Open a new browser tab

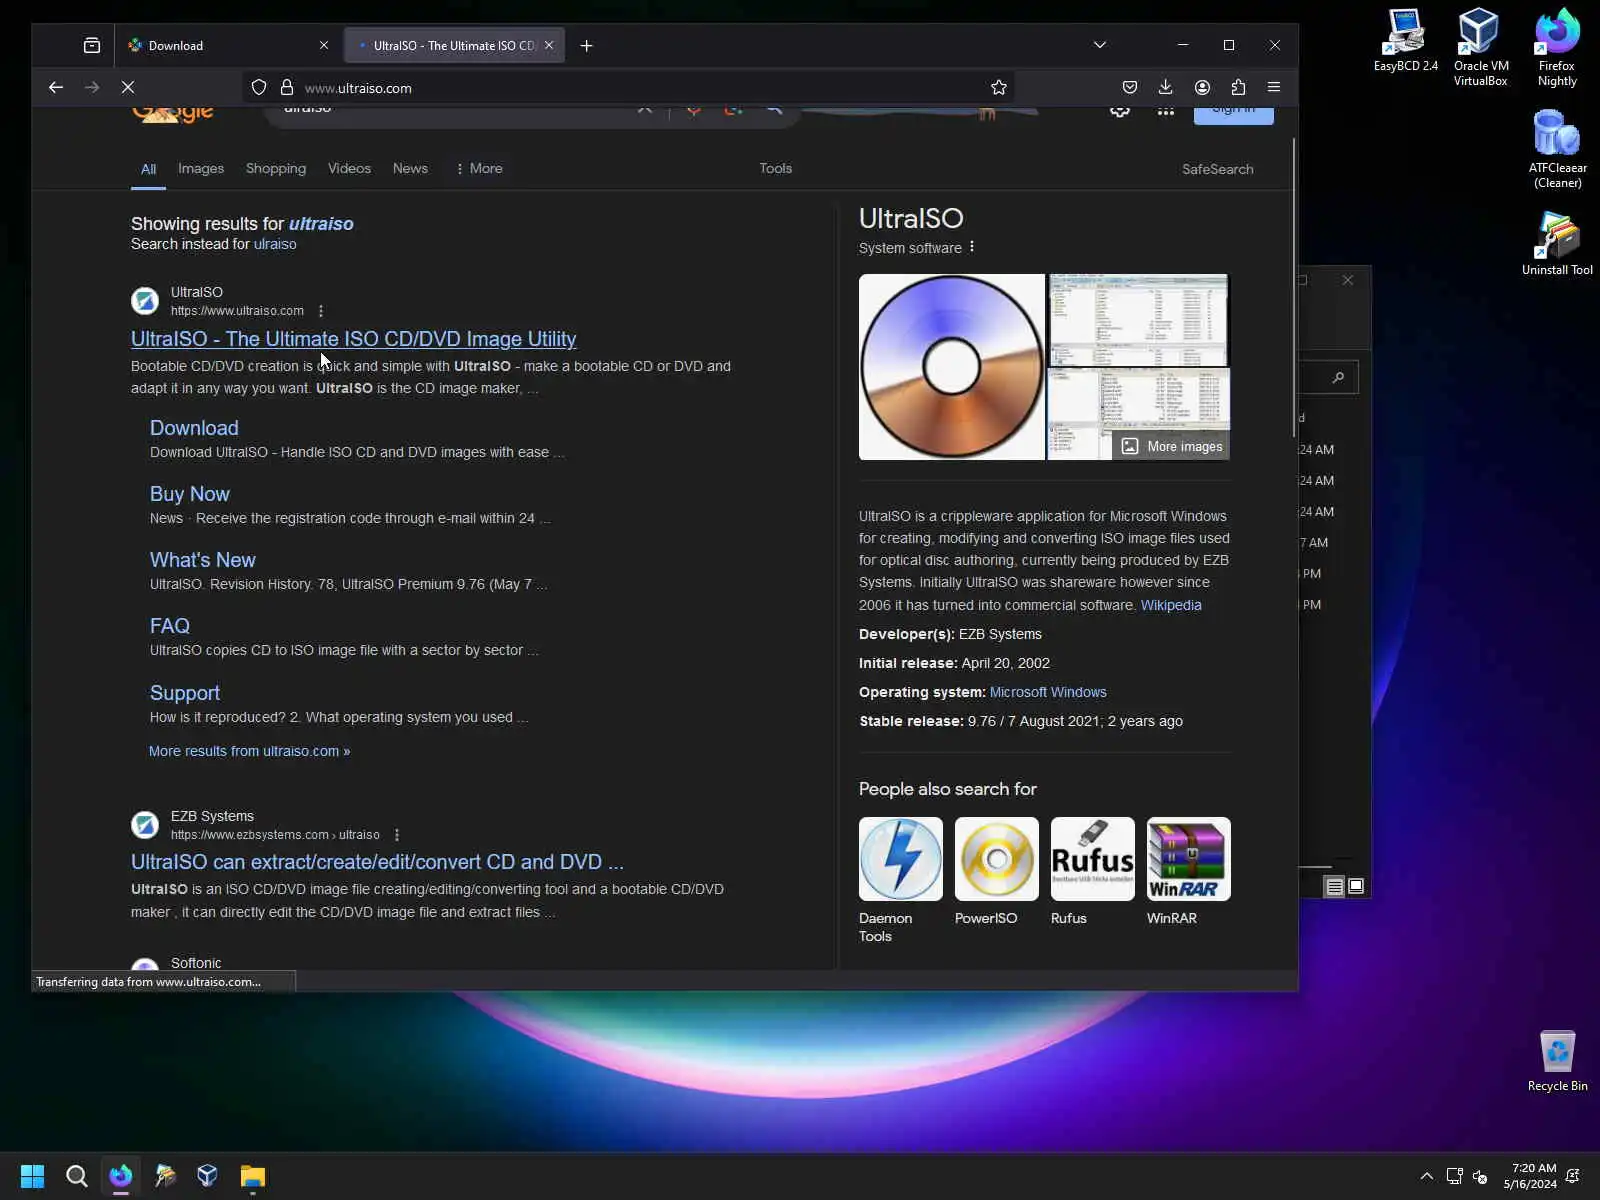tap(587, 45)
